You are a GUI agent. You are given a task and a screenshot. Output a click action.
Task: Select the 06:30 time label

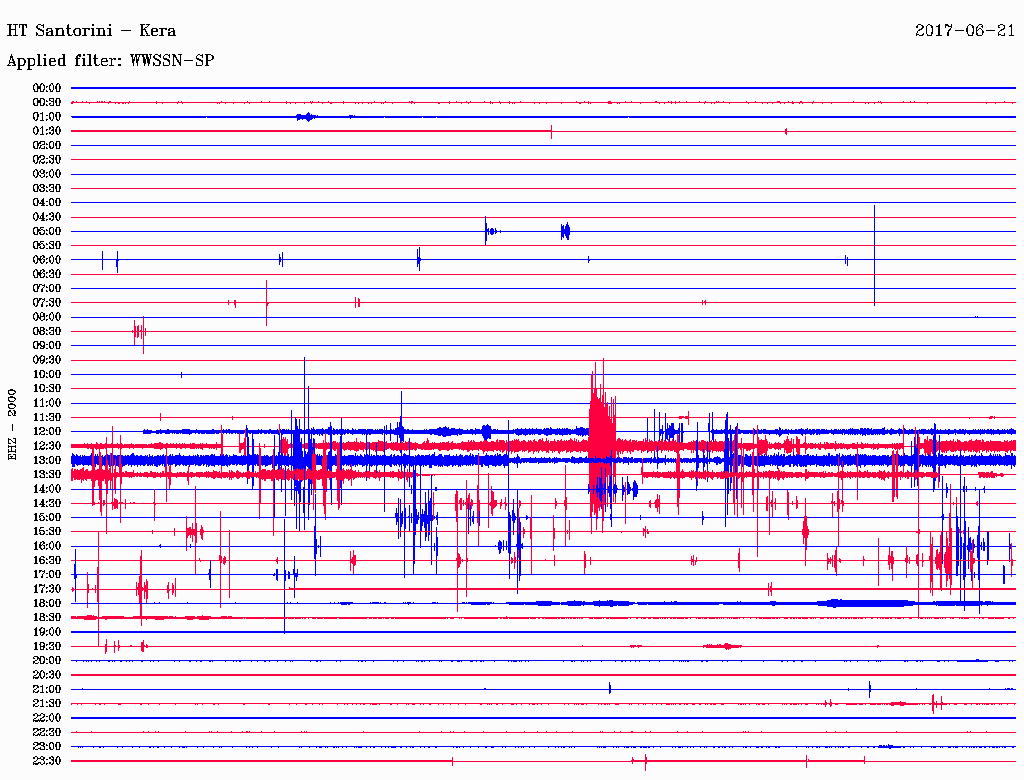(x=46, y=274)
